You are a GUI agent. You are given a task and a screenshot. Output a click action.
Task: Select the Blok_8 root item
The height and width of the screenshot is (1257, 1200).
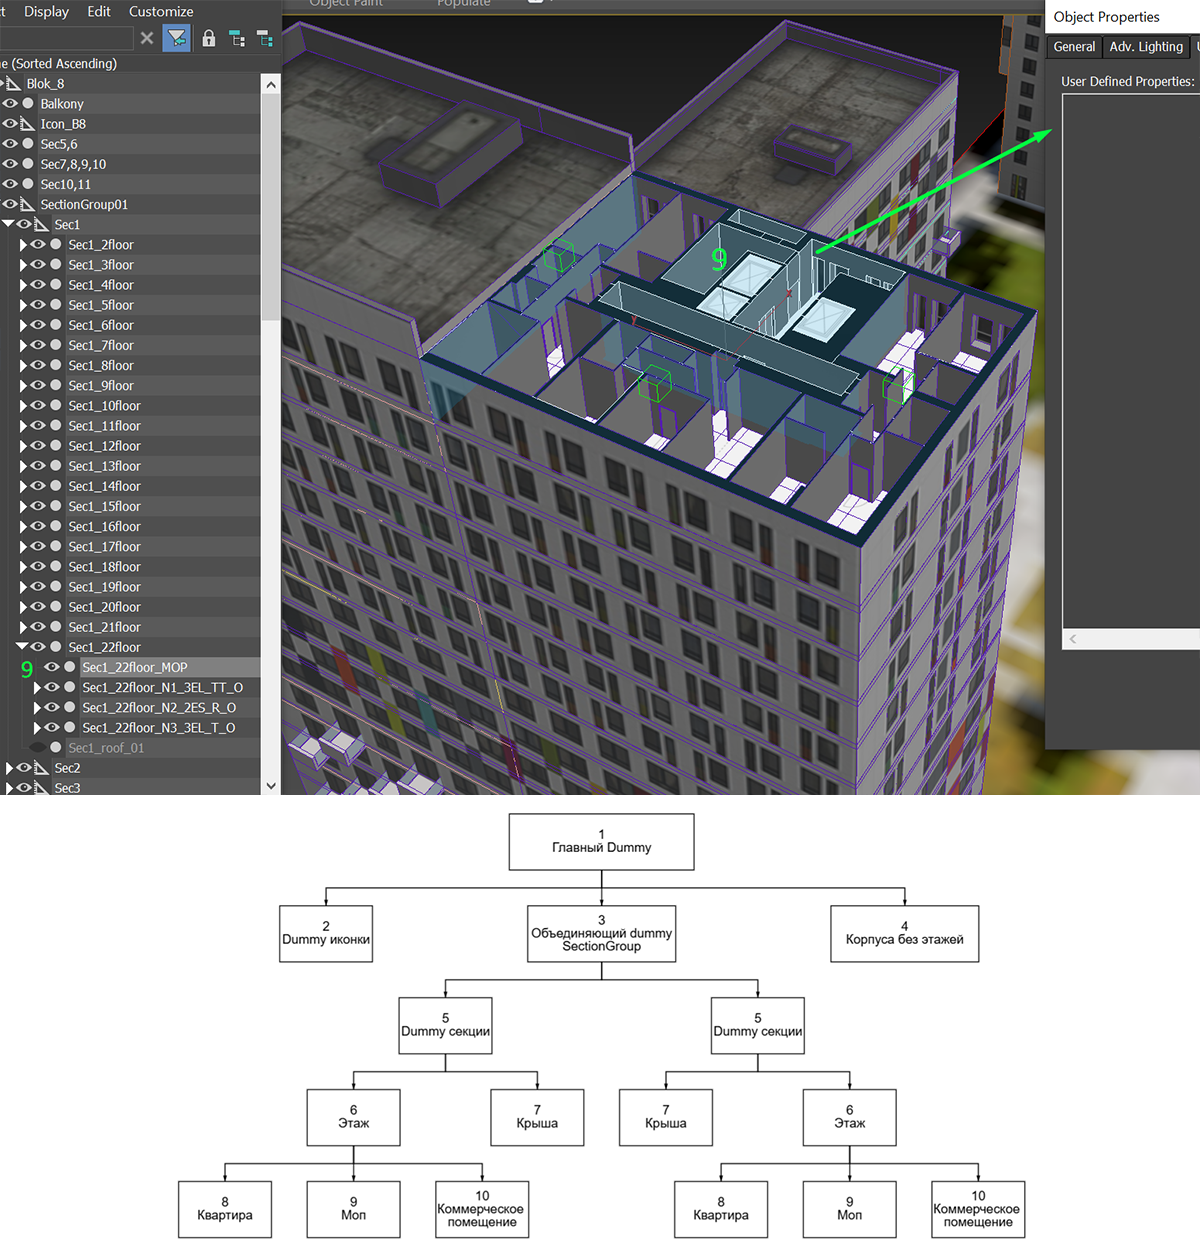pyautogui.click(x=45, y=84)
